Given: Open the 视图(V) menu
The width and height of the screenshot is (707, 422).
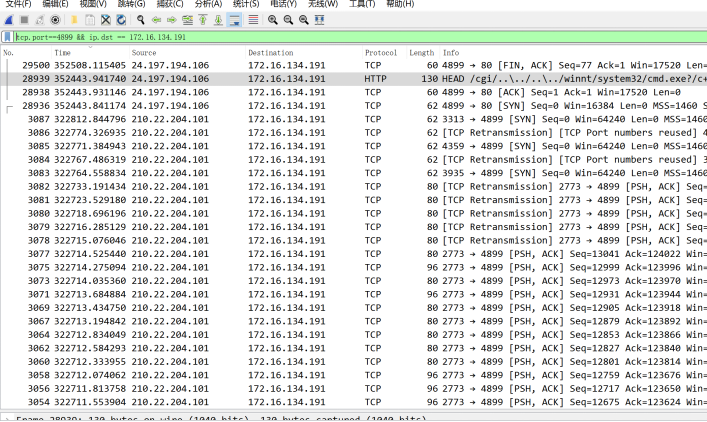Looking at the screenshot, I should [93, 4].
